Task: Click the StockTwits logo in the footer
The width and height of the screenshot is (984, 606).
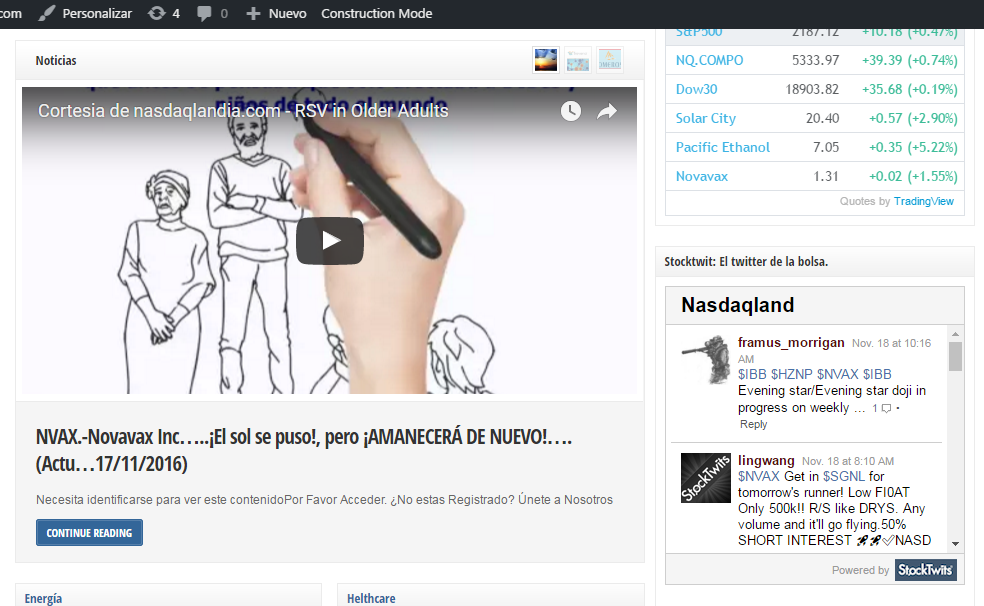Action: pyautogui.click(x=926, y=570)
